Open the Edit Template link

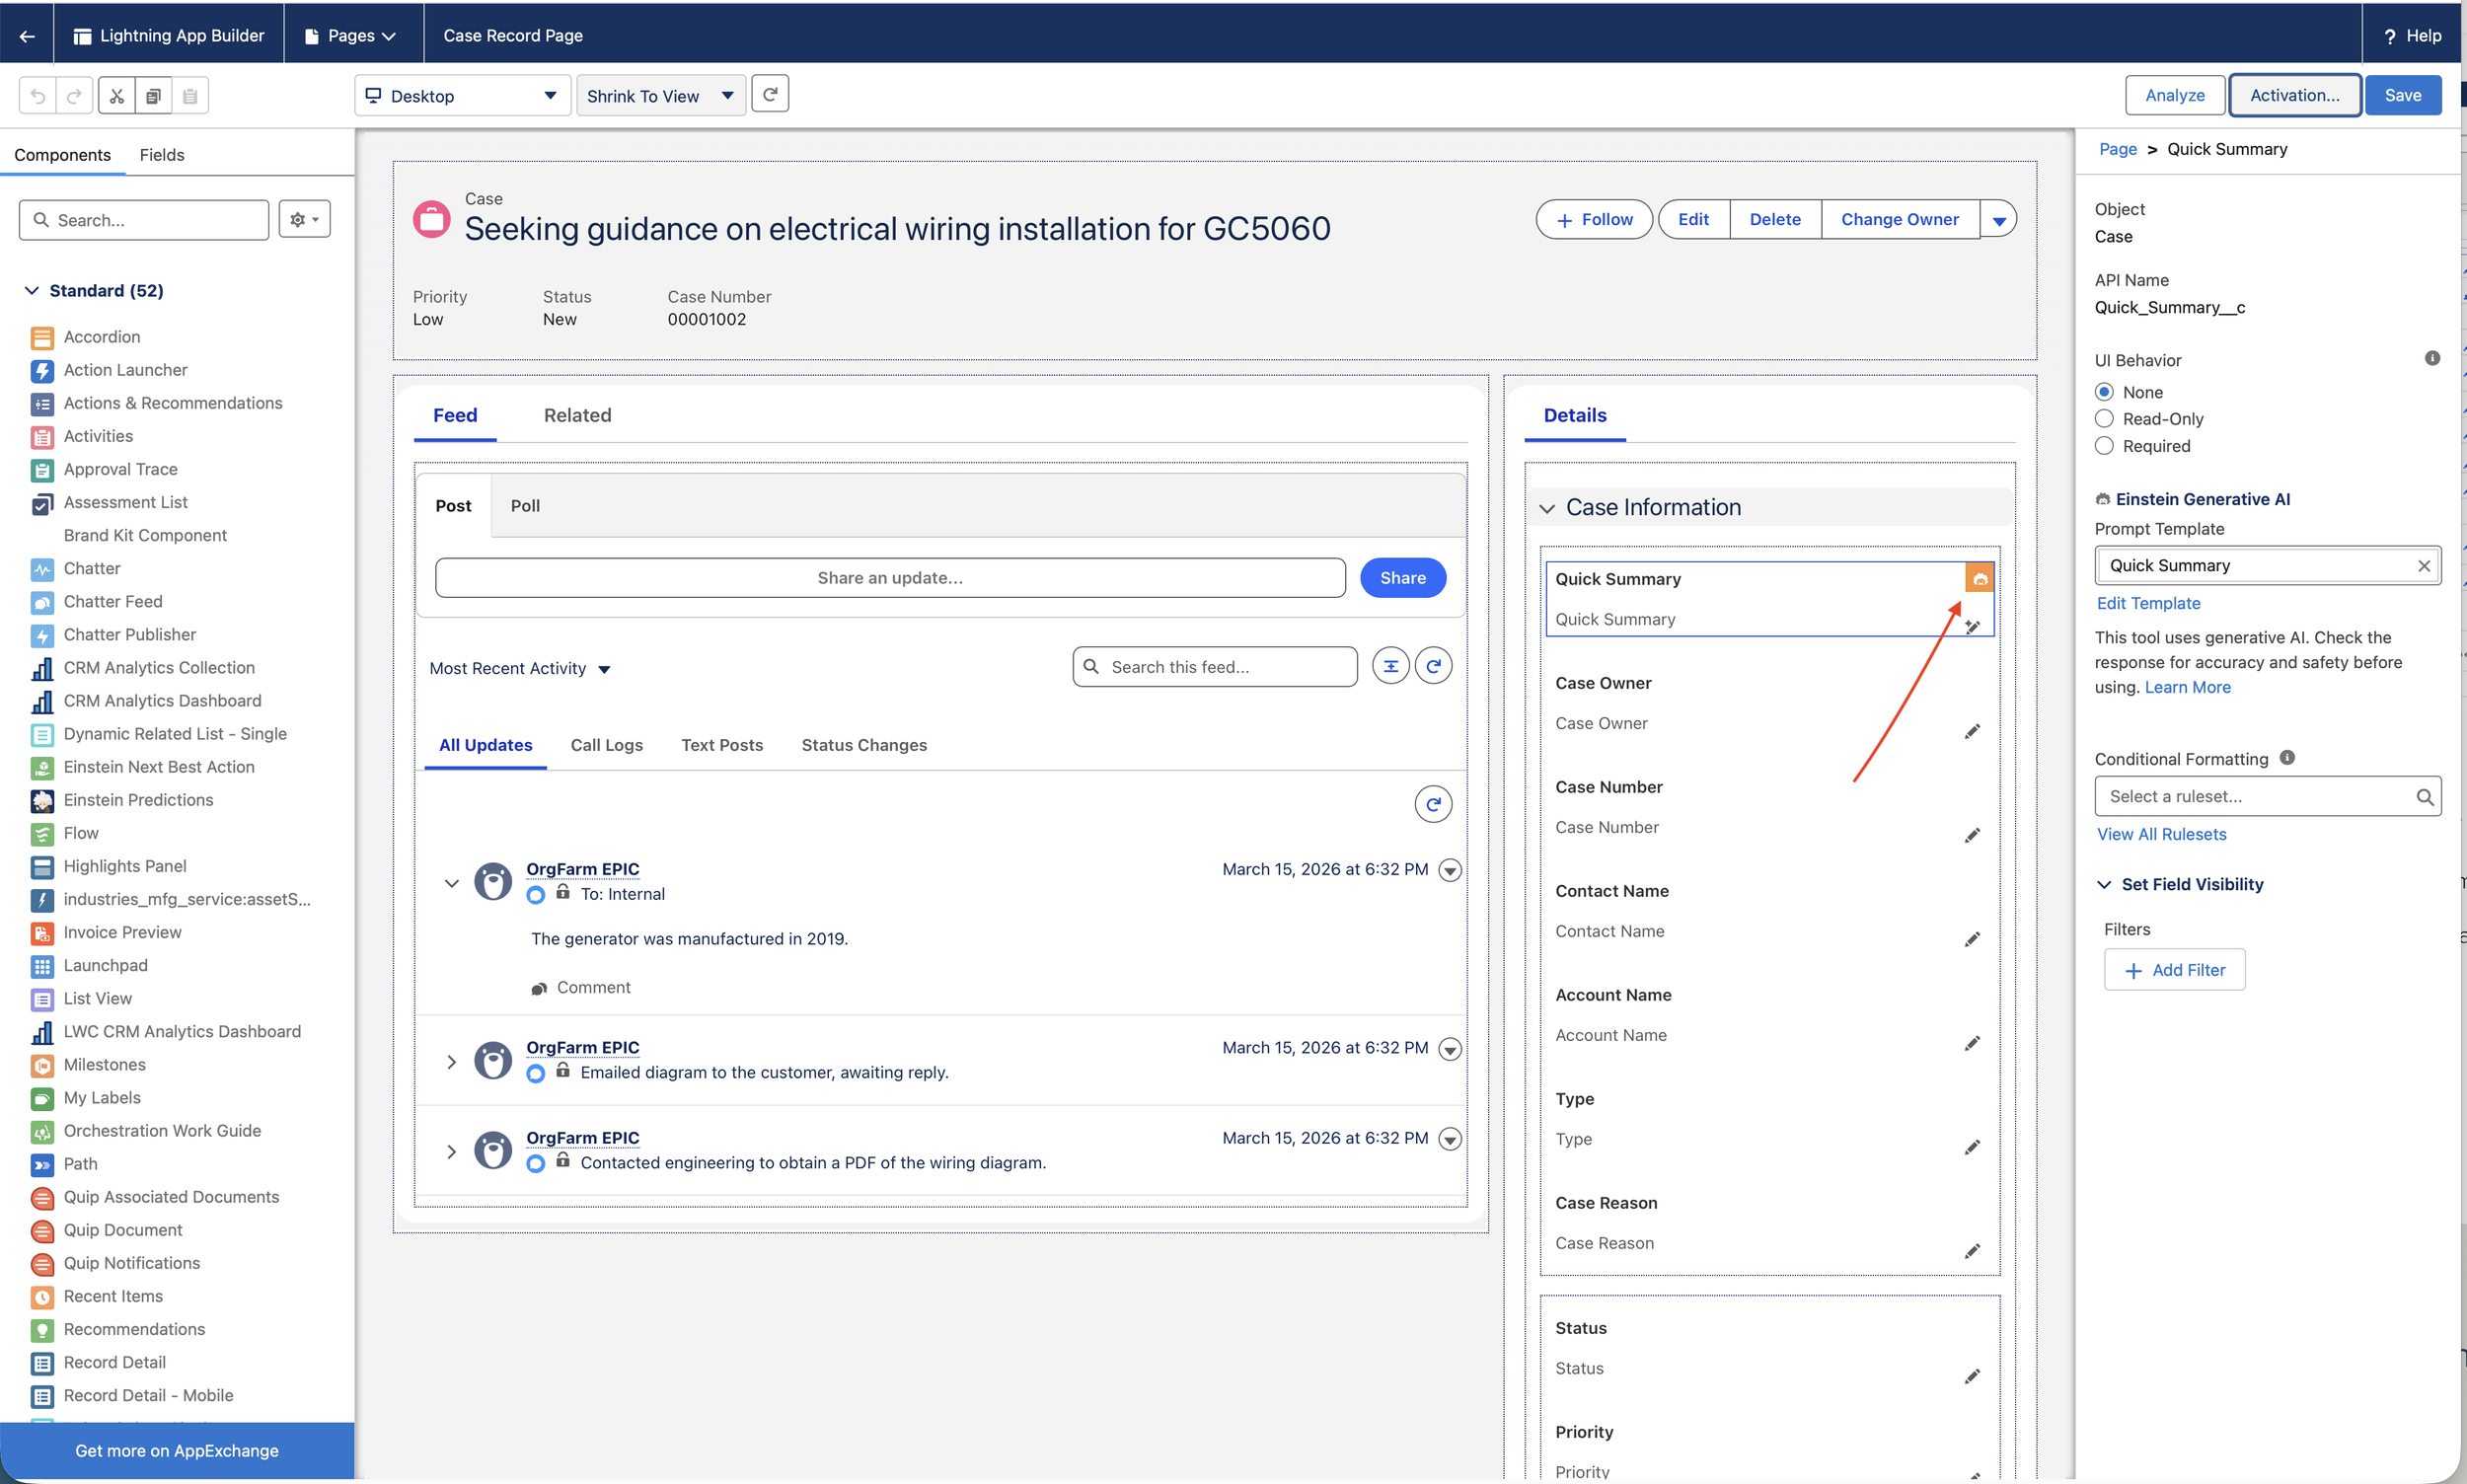tap(2148, 603)
